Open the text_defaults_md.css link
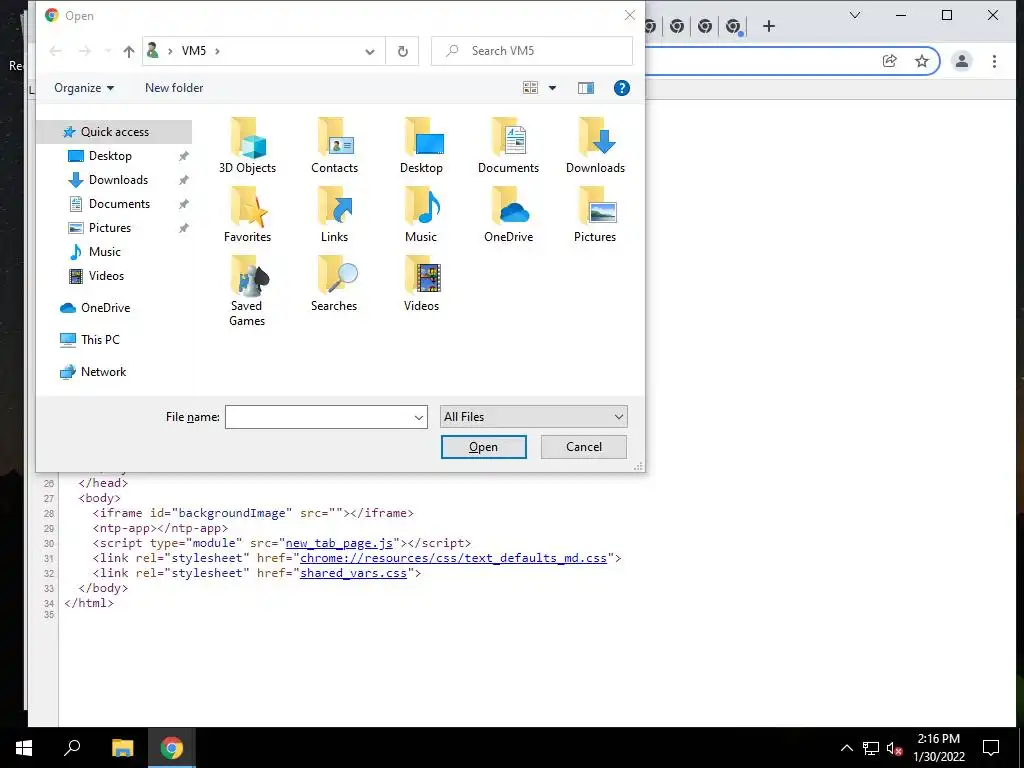 pyautogui.click(x=453, y=558)
